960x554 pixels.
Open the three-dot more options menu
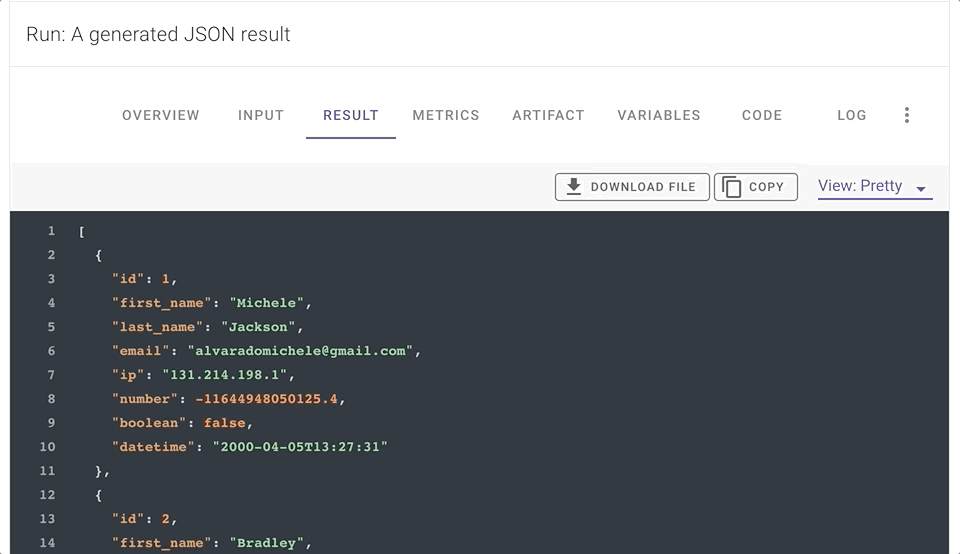click(x=906, y=115)
